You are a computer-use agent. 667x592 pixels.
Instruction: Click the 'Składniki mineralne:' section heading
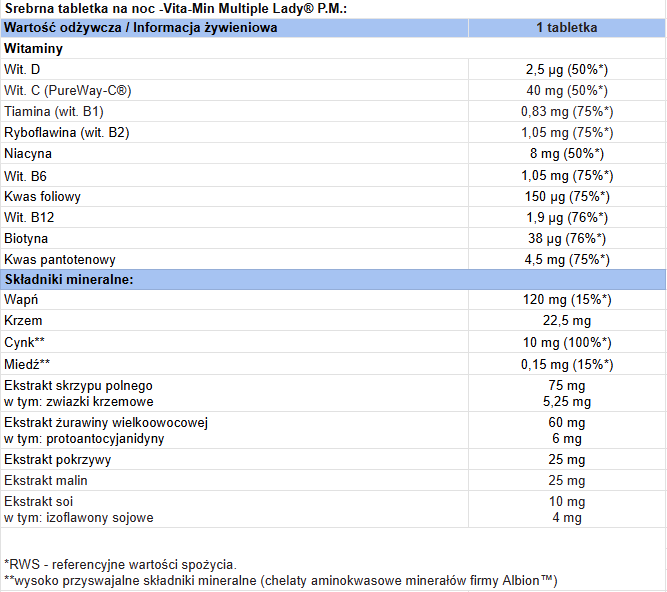coord(69,279)
